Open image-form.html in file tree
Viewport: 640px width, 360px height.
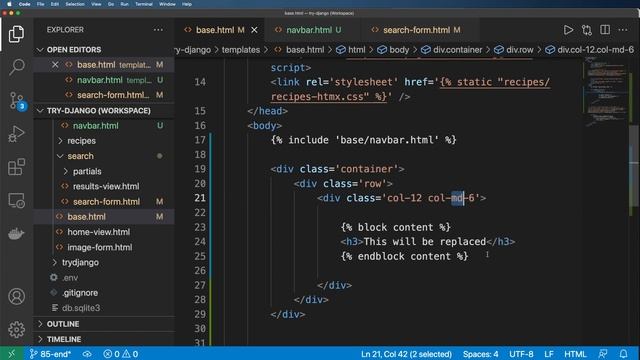click(100, 247)
